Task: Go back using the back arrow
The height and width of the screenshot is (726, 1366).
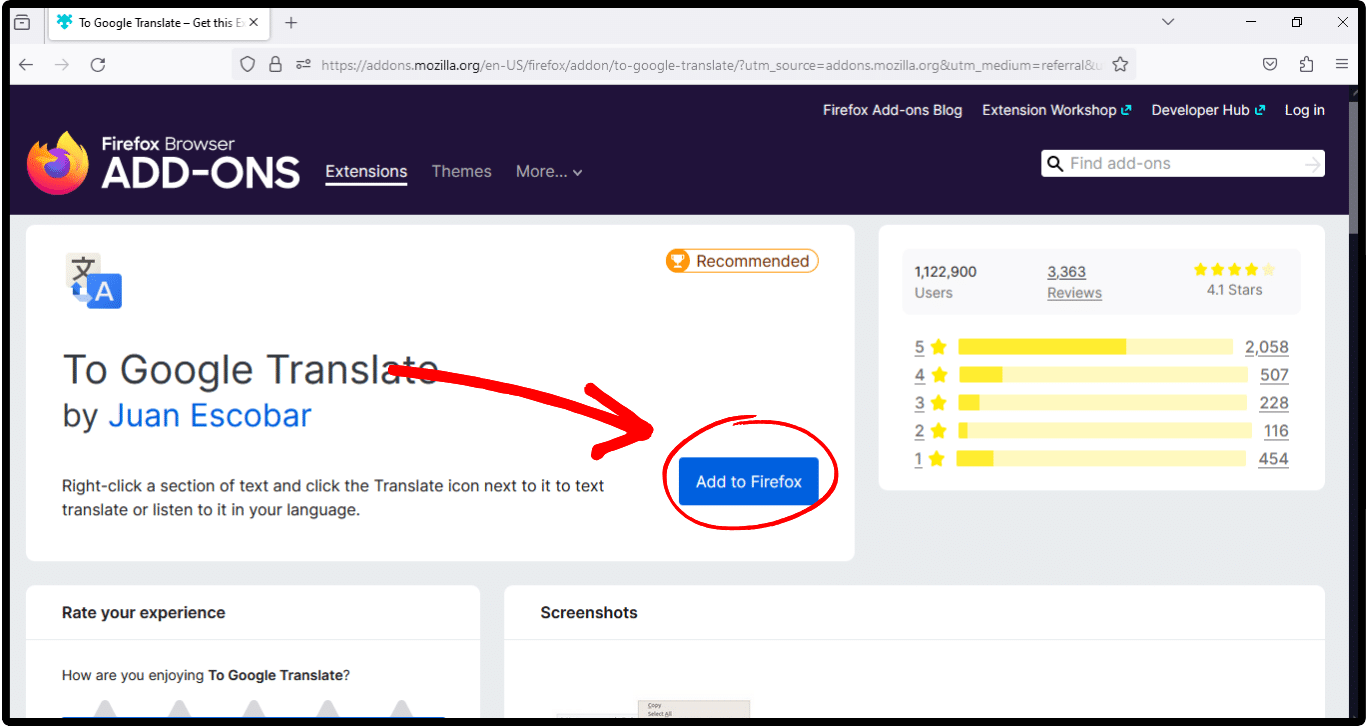Action: click(x=26, y=64)
